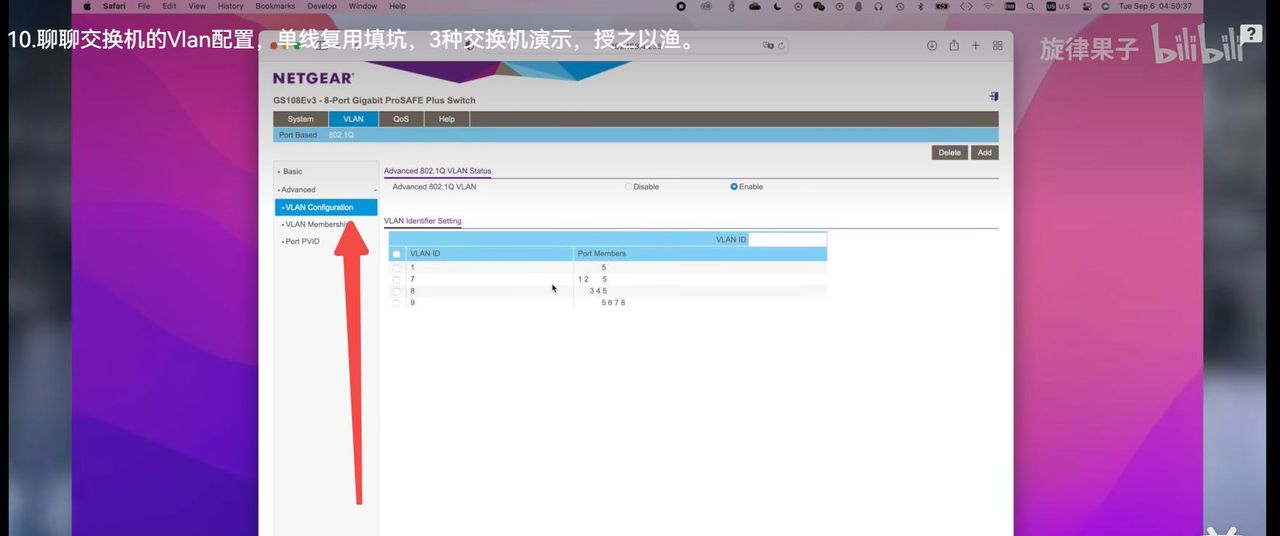Click the VLAN ID input field
The image size is (1280, 536).
787,239
